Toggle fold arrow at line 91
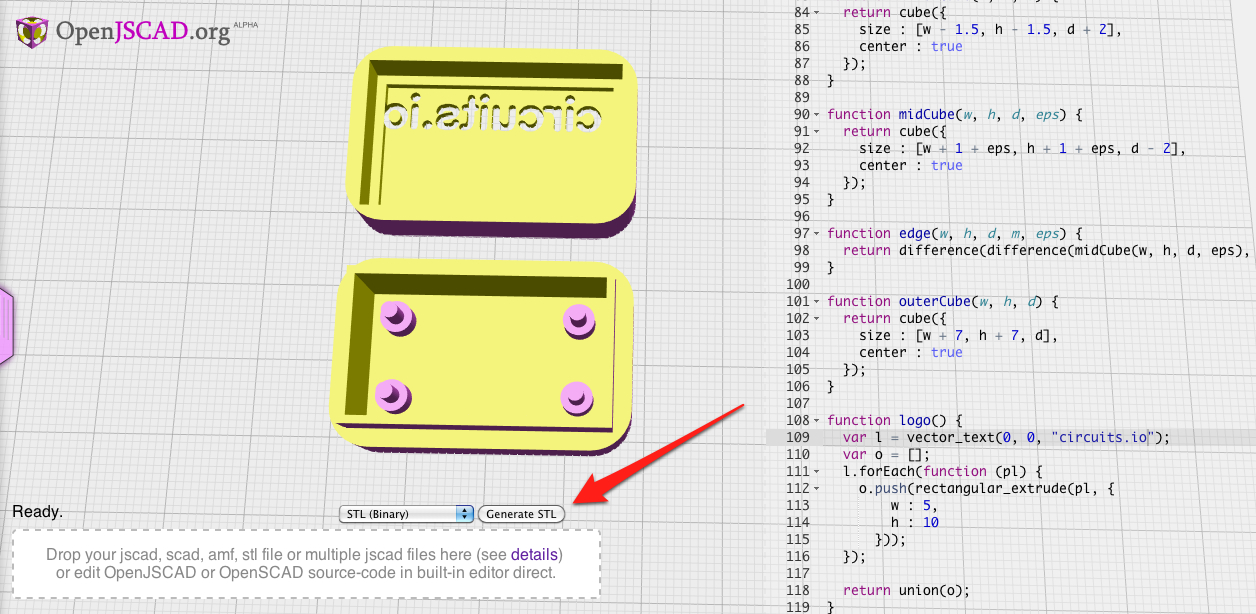 (817, 131)
